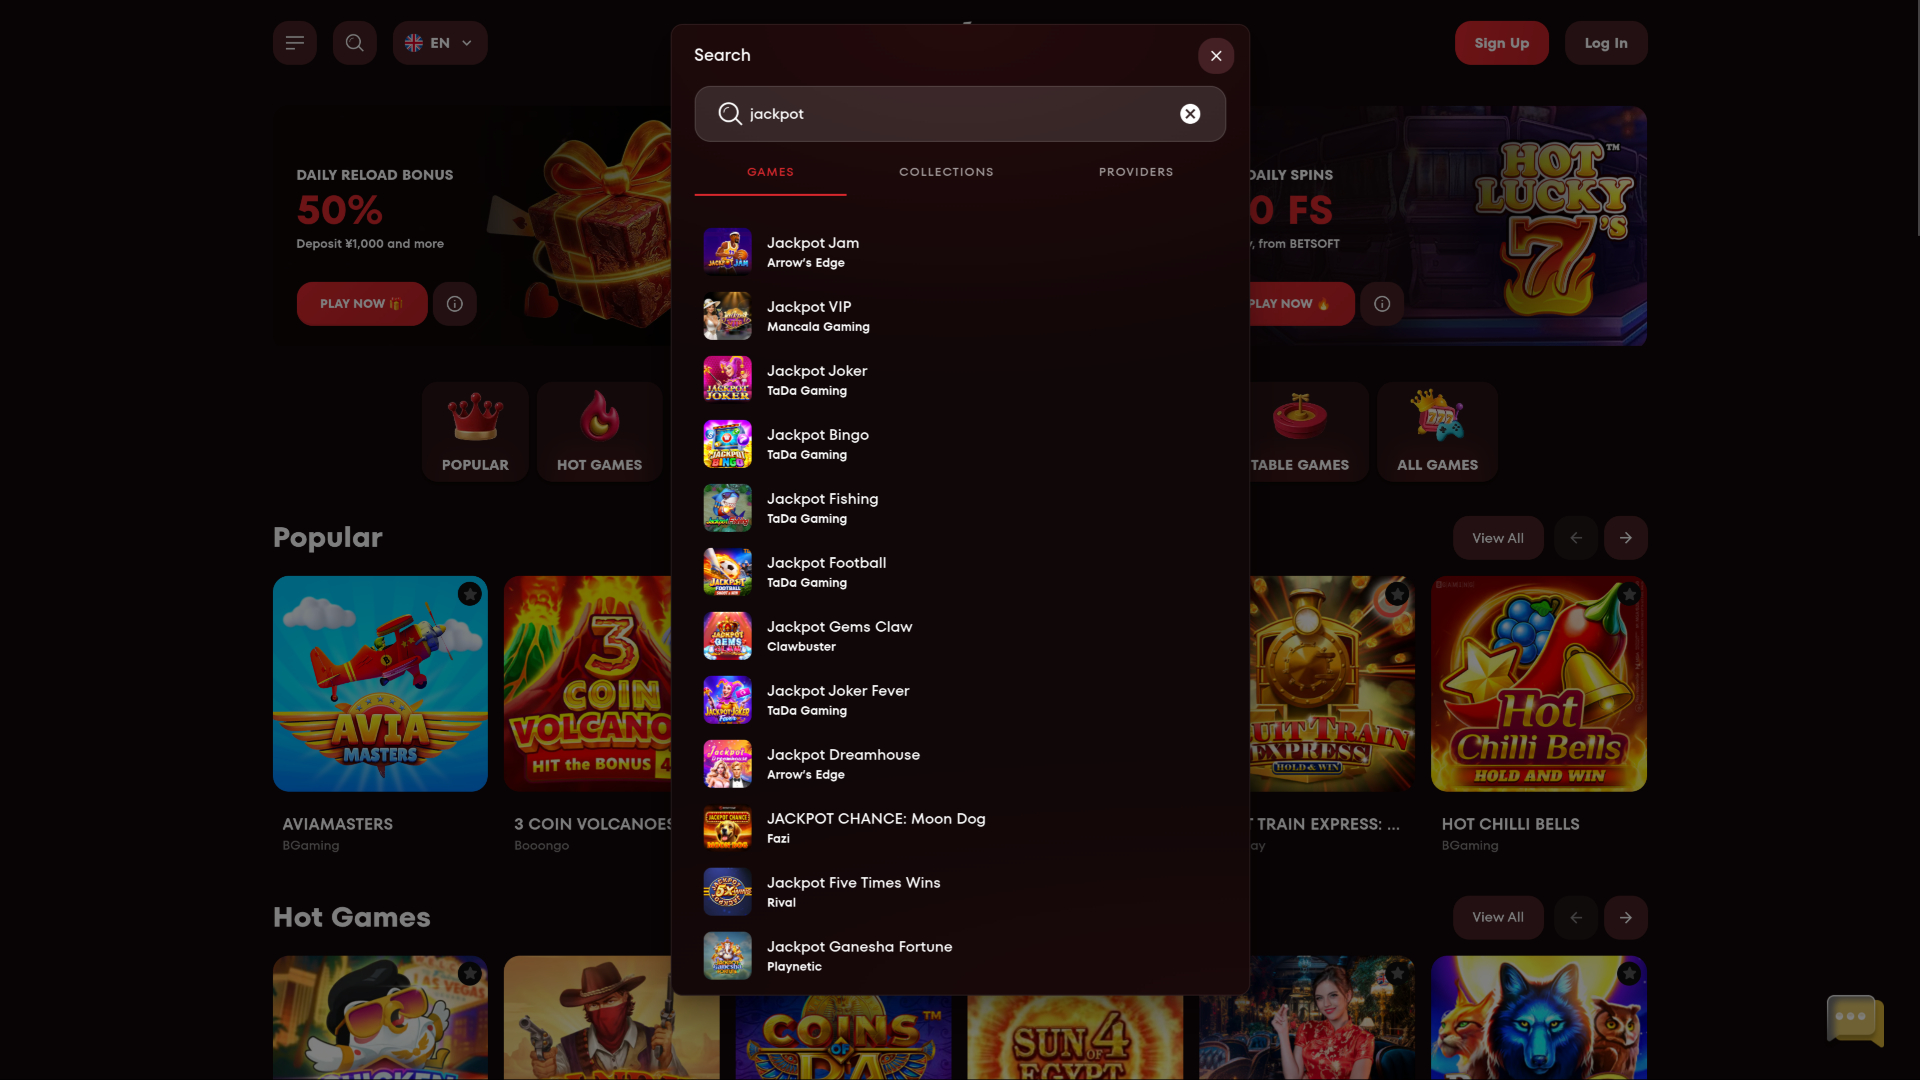
Task: Go to next Popular games arrow
Action: [1626, 538]
